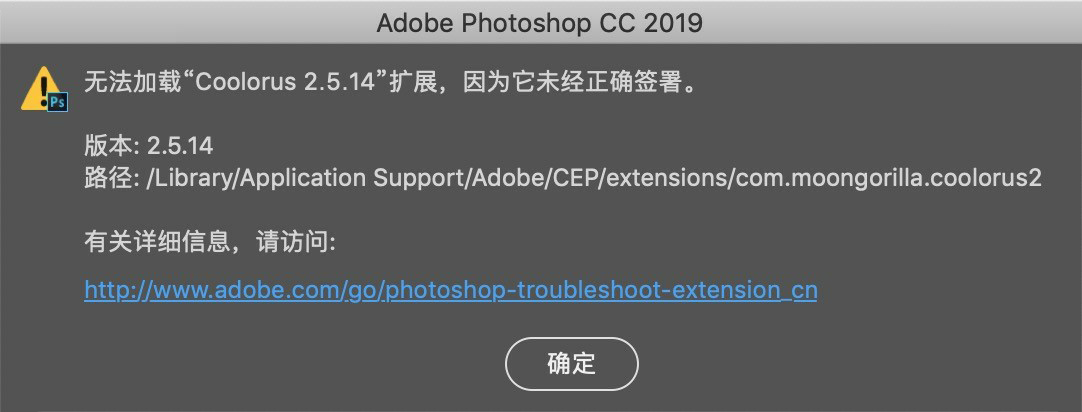This screenshot has width=1082, height=412.
Task: Click the "extensions" segment in the path
Action: coord(667,178)
